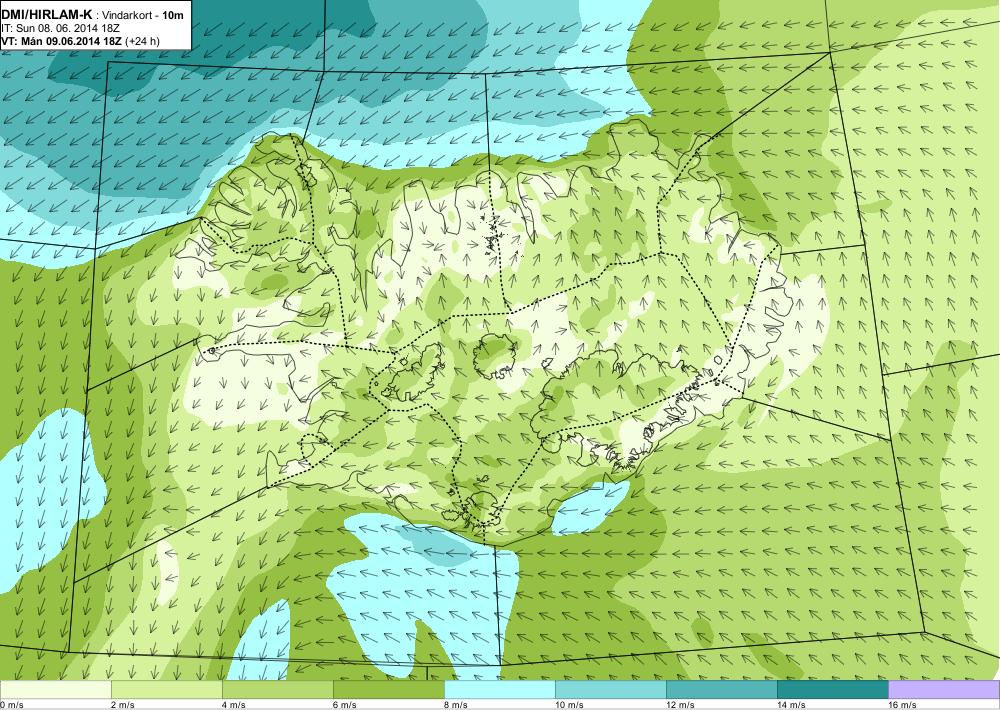The height and width of the screenshot is (710, 1000).
Task: Click the '(+24 h)' forecast offset text
Action: coord(143,41)
